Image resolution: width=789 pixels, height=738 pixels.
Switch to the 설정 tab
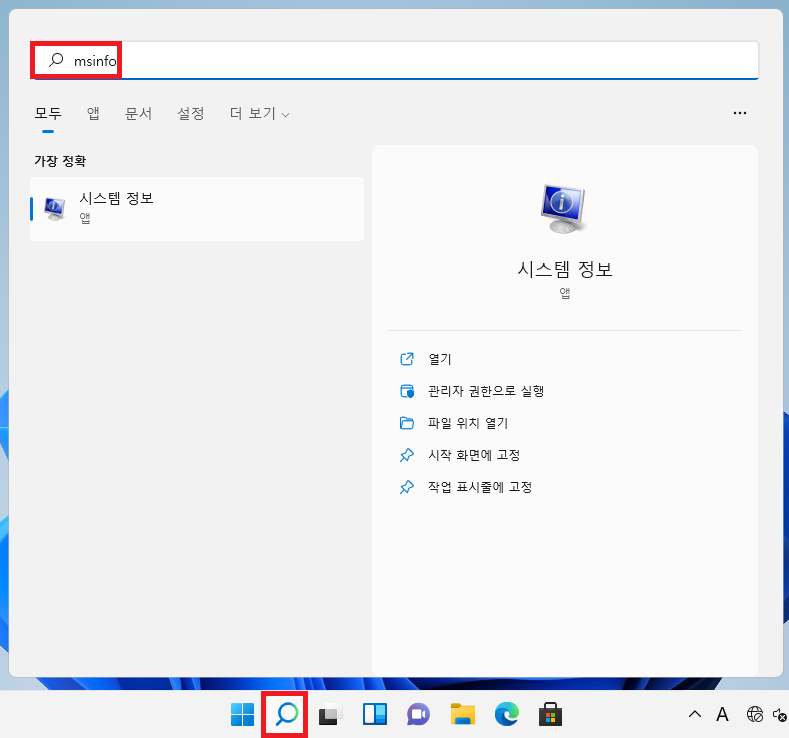coord(191,113)
